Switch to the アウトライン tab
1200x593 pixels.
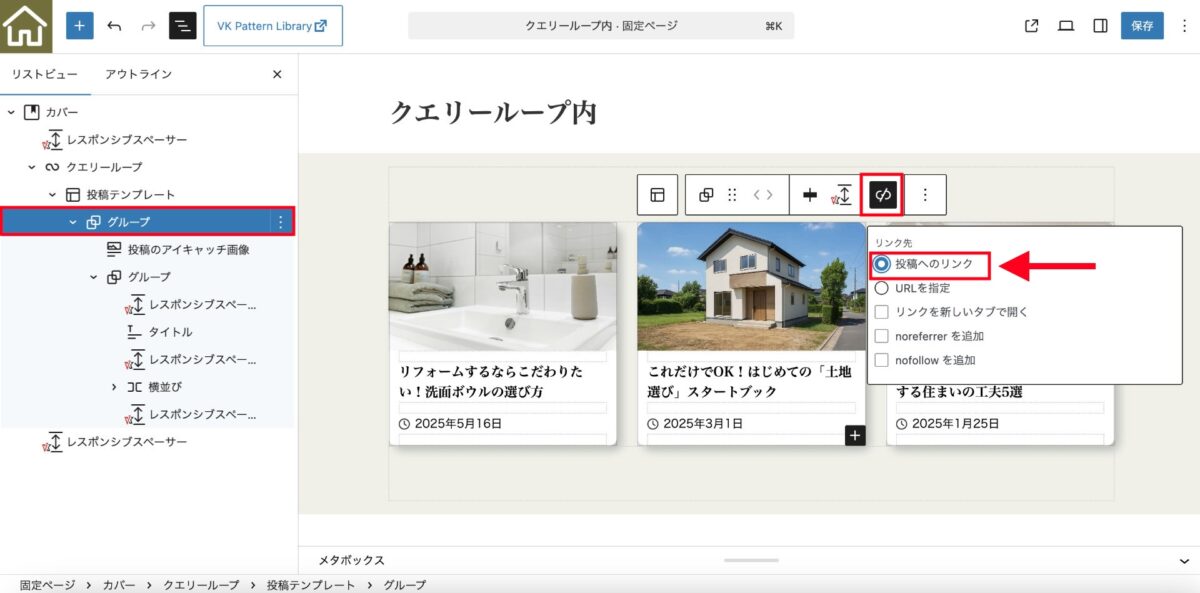(x=138, y=74)
